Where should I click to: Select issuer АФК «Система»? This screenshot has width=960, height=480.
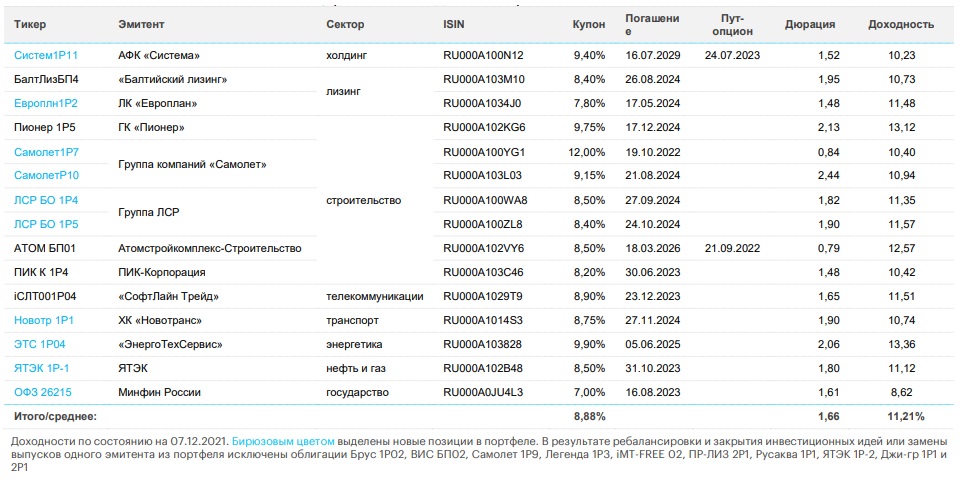click(157, 55)
